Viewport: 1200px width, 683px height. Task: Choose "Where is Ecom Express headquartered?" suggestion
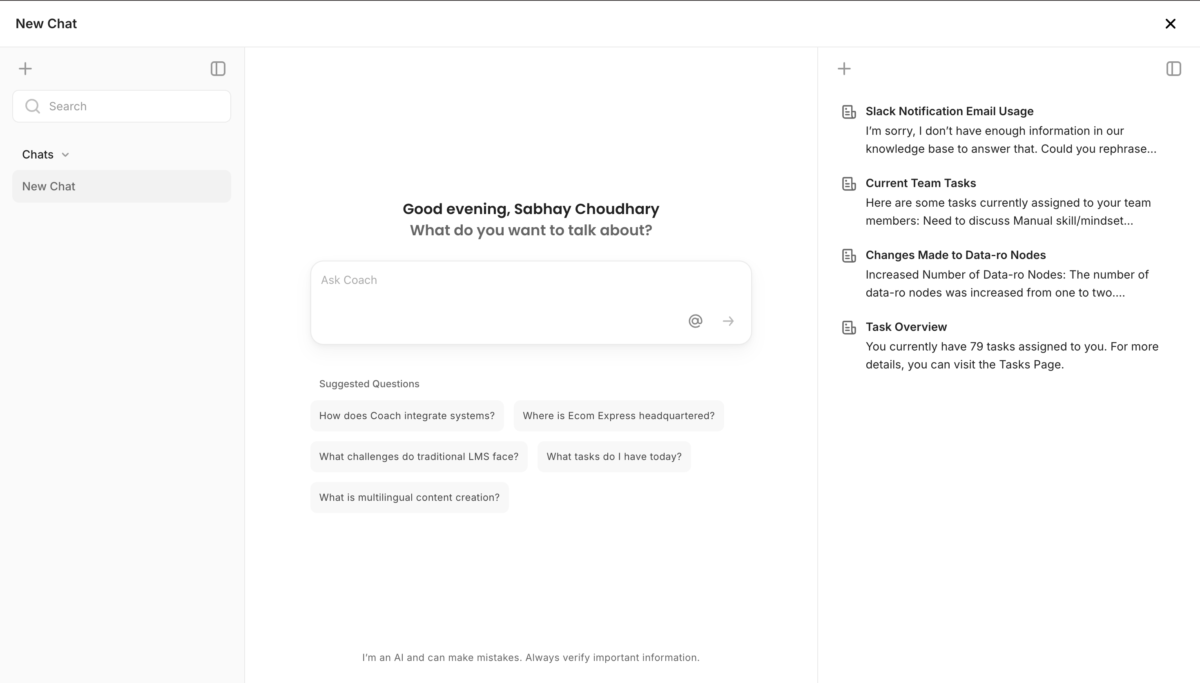(618, 416)
